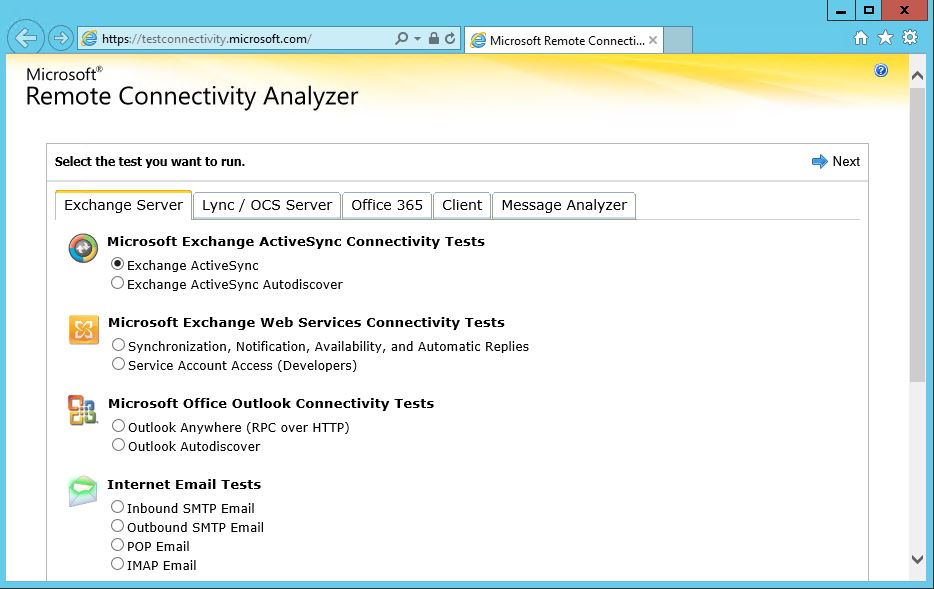Switch to Message Analyzer tab
The height and width of the screenshot is (589, 934).
(x=564, y=205)
